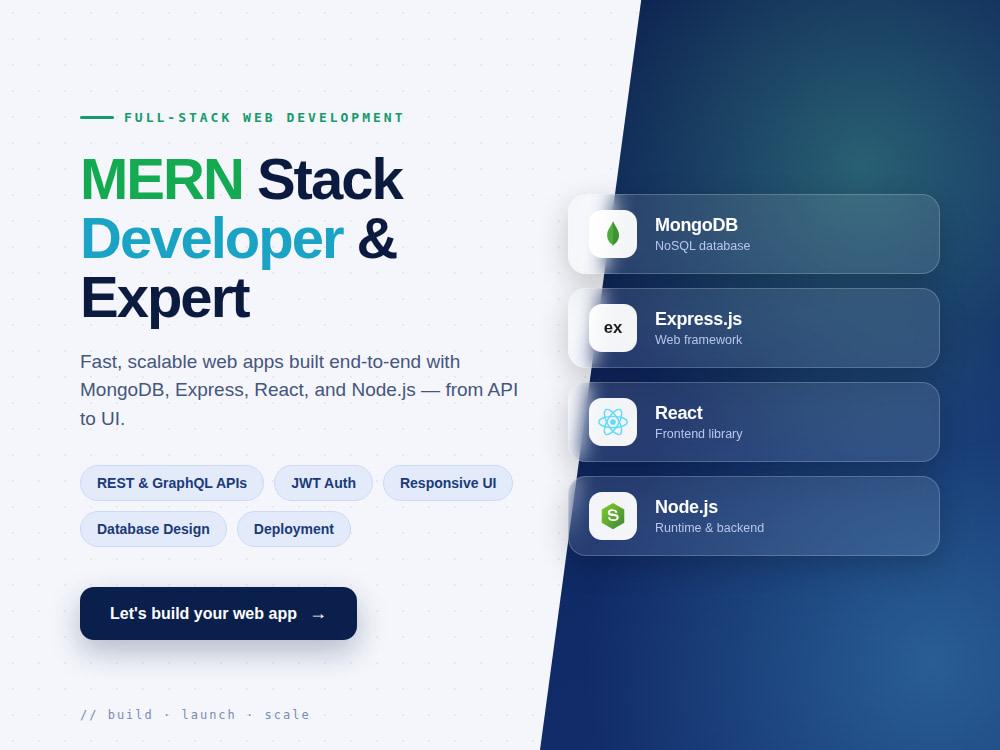The image size is (1000, 750).
Task: Click the Let's build your web app button
Action: click(x=218, y=614)
